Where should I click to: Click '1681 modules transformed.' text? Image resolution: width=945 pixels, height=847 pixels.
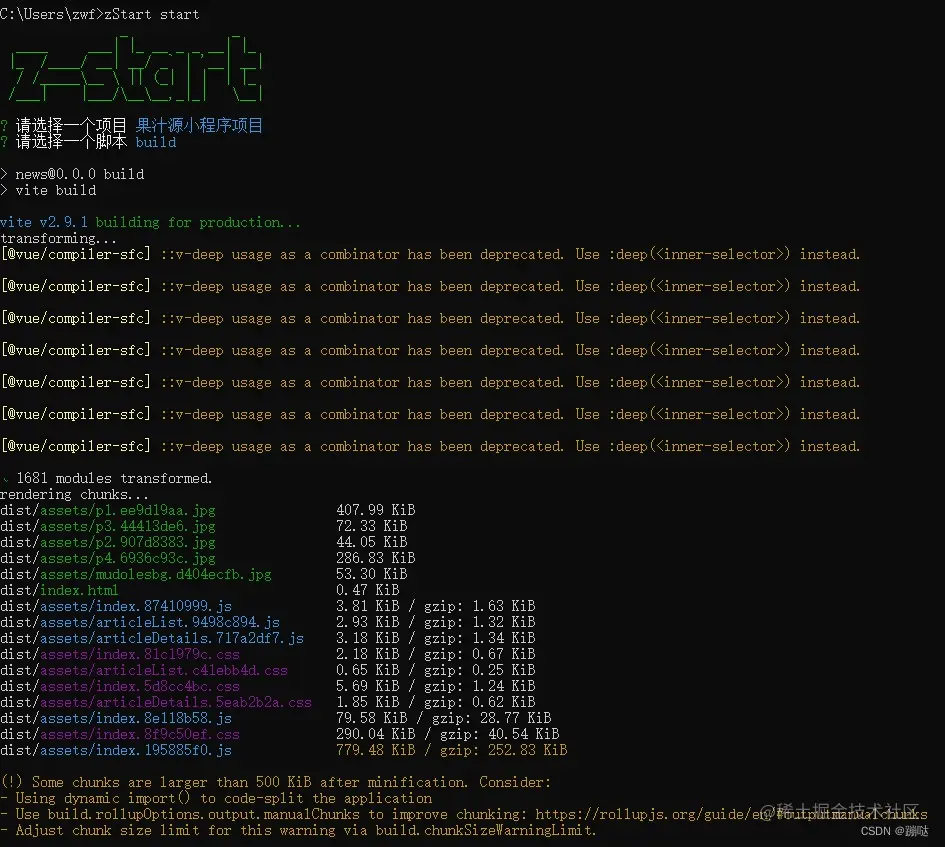(114, 478)
